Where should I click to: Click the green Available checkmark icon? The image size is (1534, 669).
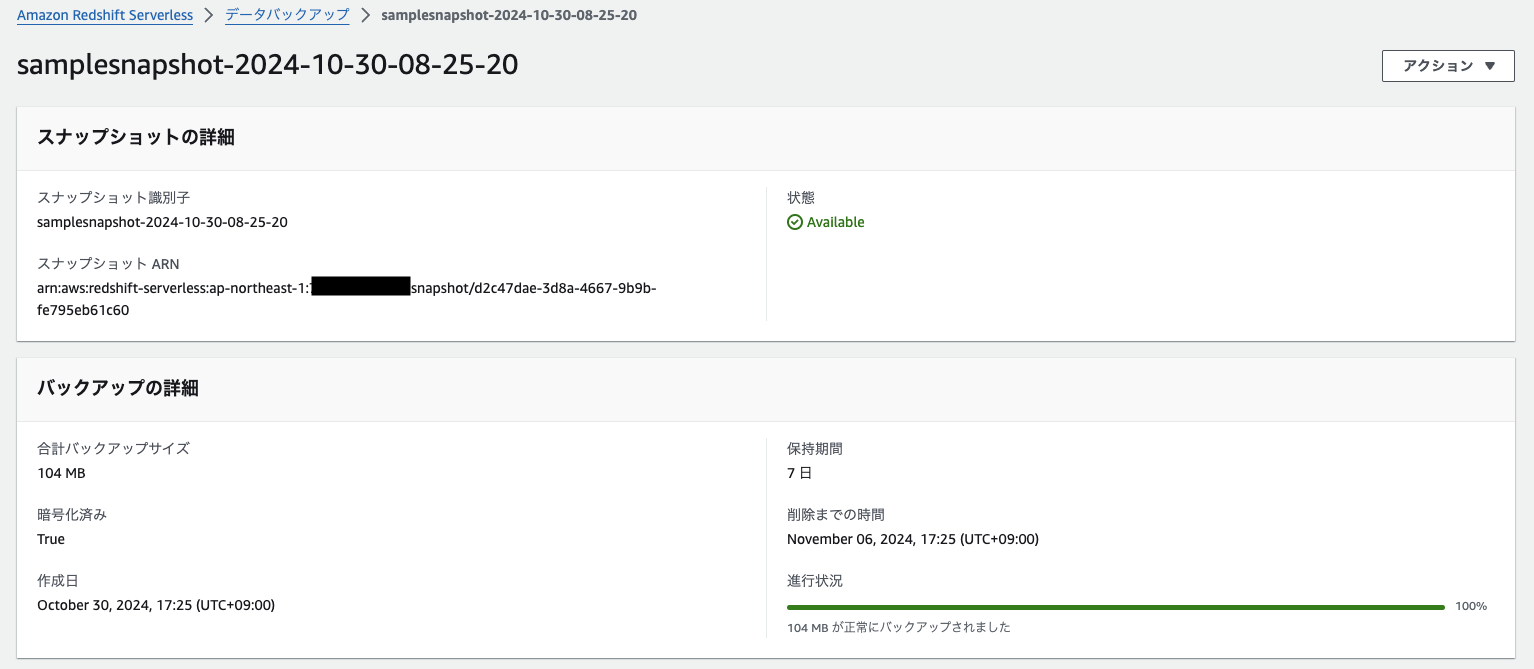tap(795, 222)
